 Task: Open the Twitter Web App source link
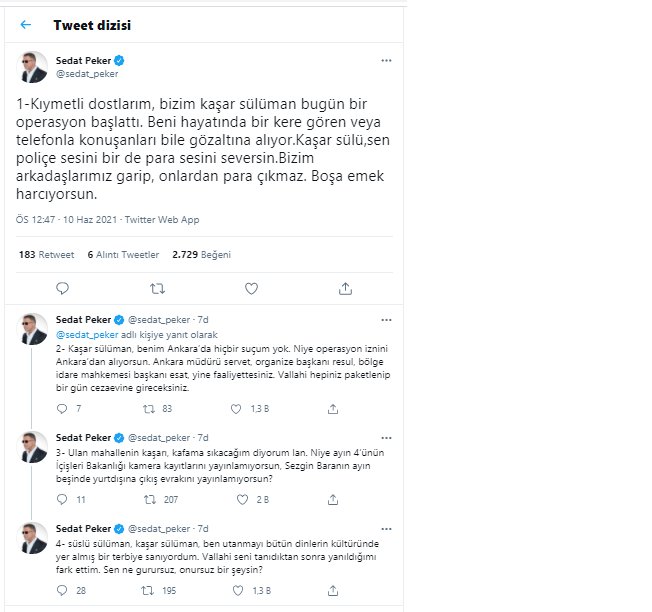tap(162, 220)
